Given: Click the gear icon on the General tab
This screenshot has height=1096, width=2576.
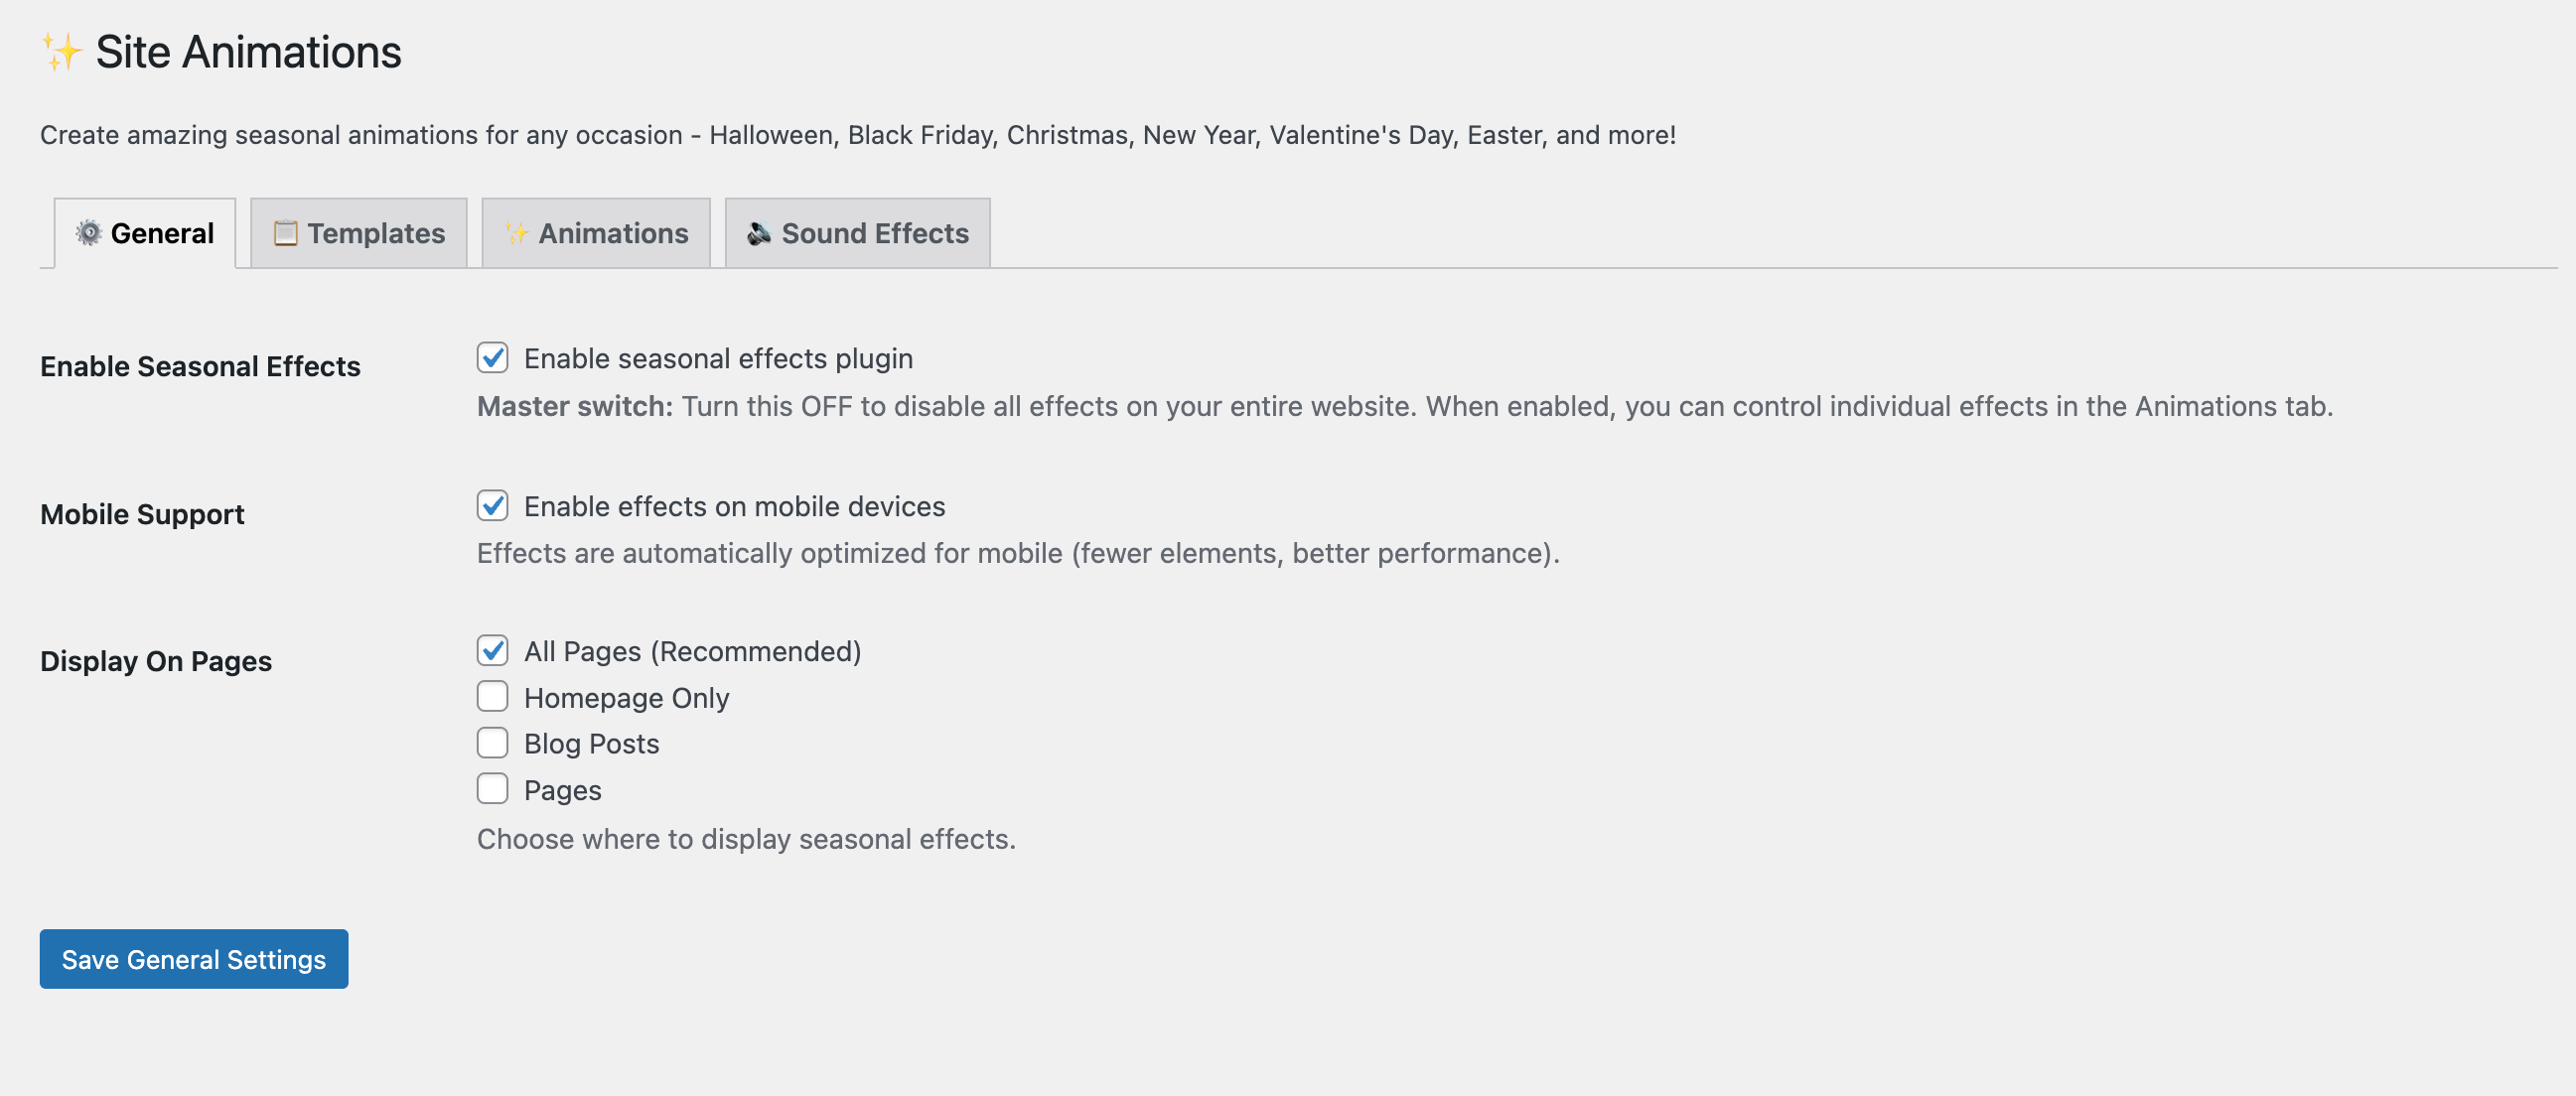Looking at the screenshot, I should pos(89,232).
